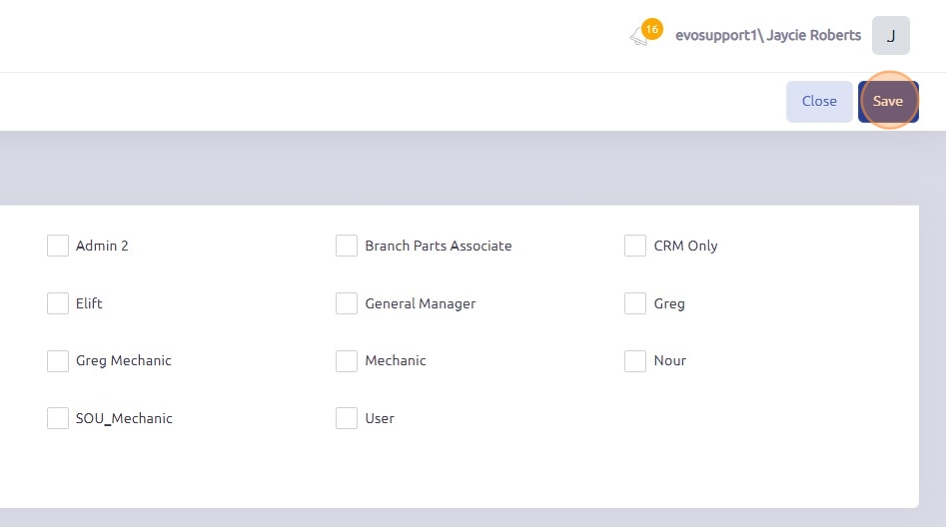This screenshot has width=946, height=527.
Task: Click the Close button
Action: [x=819, y=101]
